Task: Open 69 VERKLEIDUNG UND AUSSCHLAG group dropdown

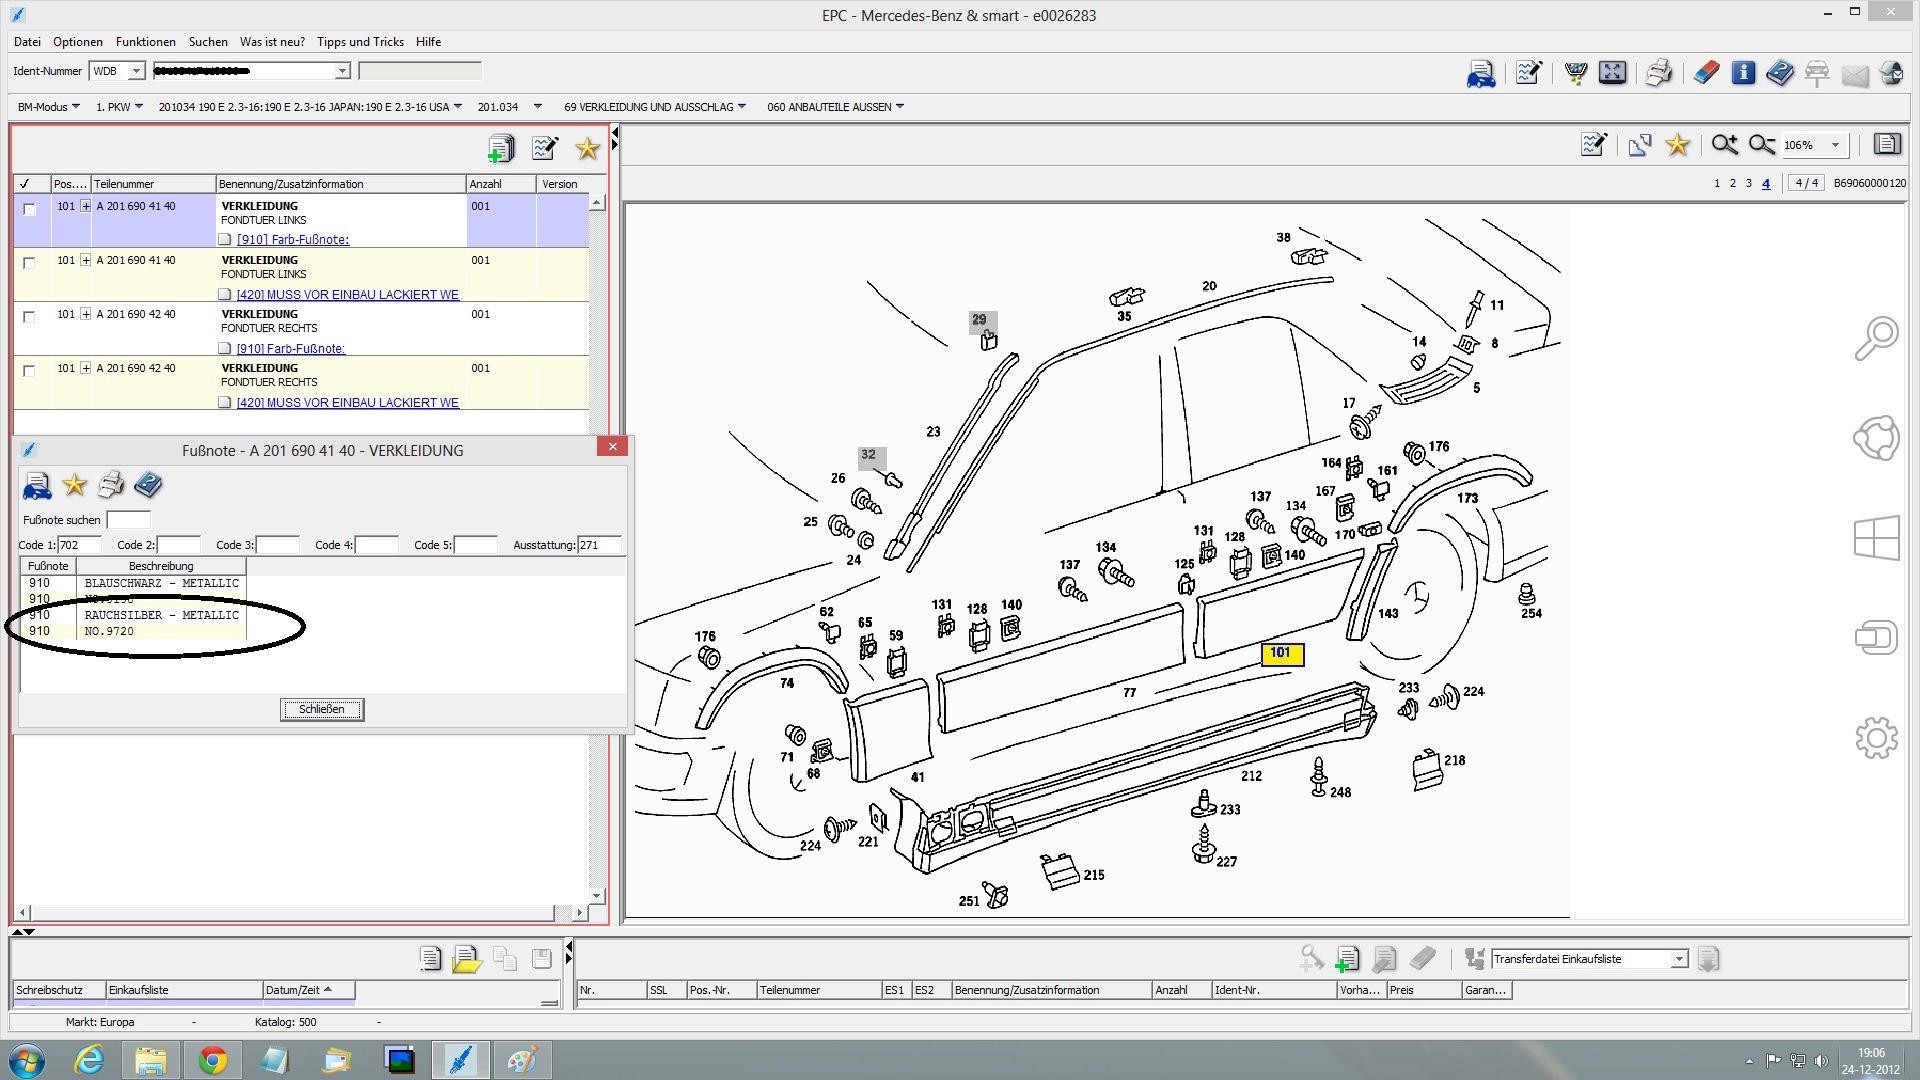Action: click(655, 107)
